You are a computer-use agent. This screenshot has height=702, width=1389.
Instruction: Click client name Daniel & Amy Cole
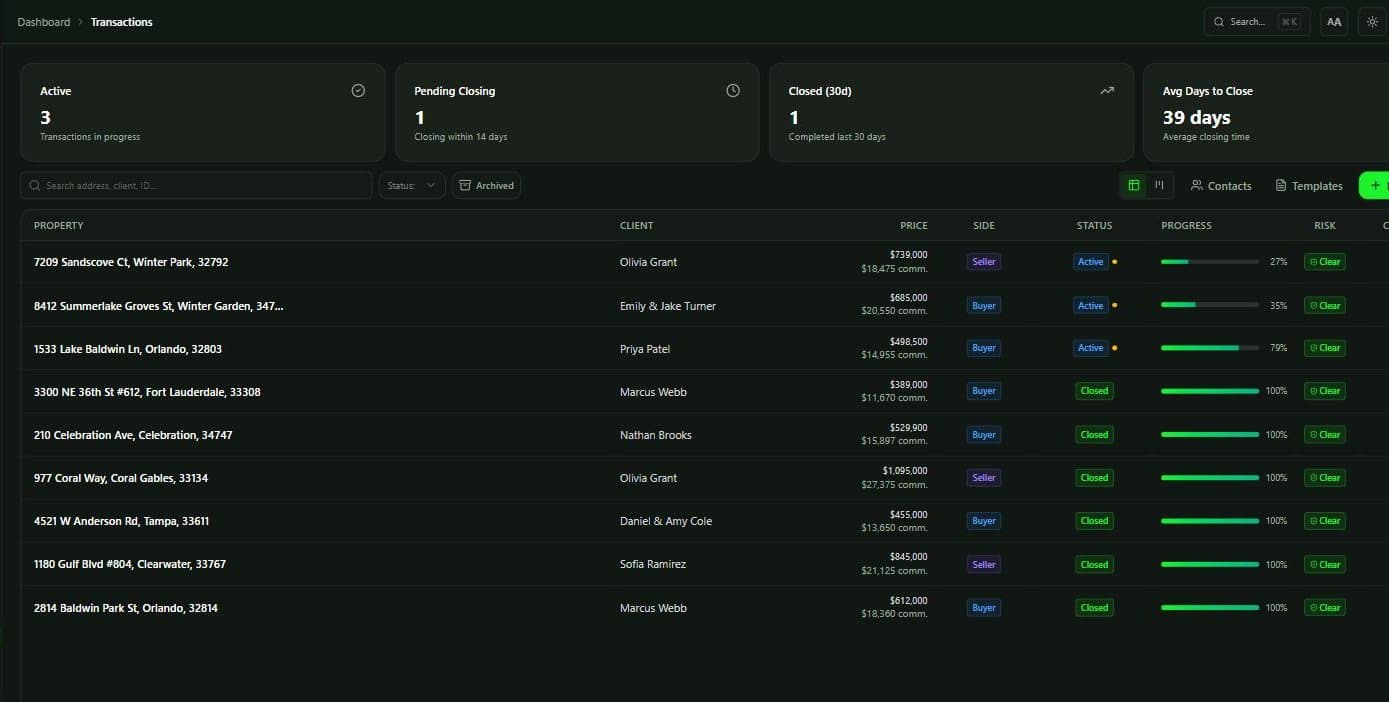coord(666,521)
